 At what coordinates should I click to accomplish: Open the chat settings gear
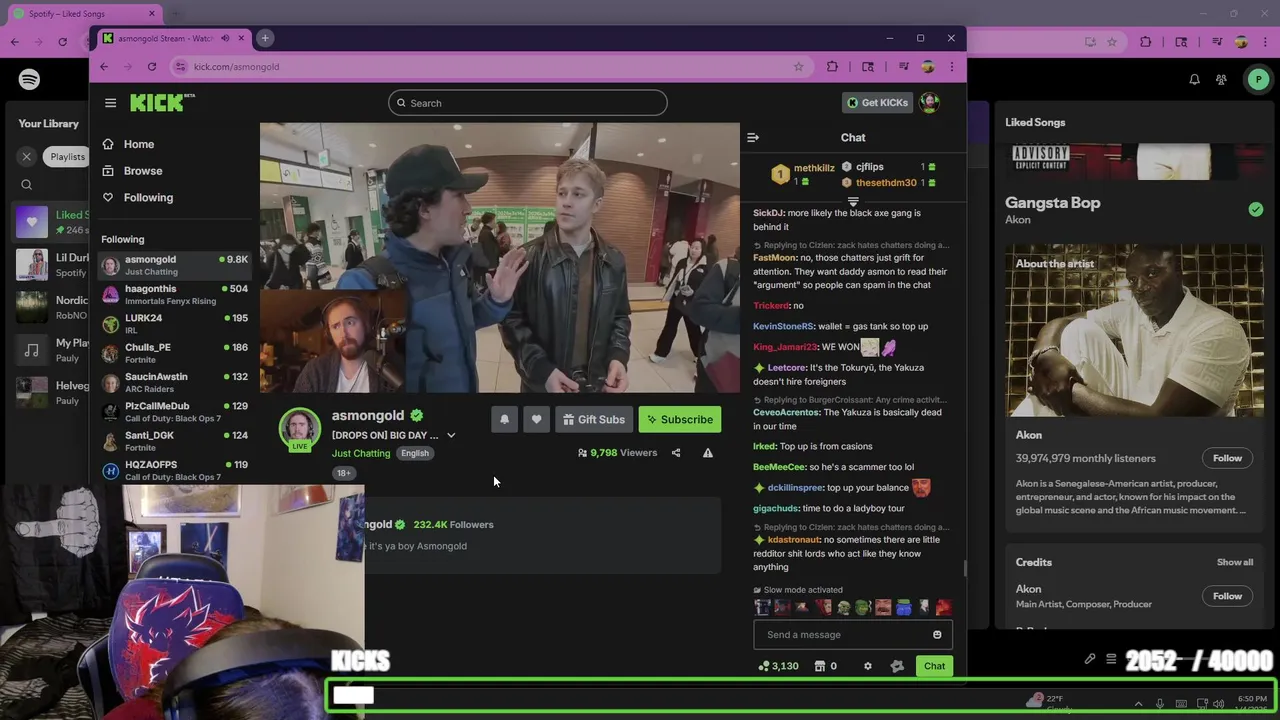pyautogui.click(x=867, y=666)
